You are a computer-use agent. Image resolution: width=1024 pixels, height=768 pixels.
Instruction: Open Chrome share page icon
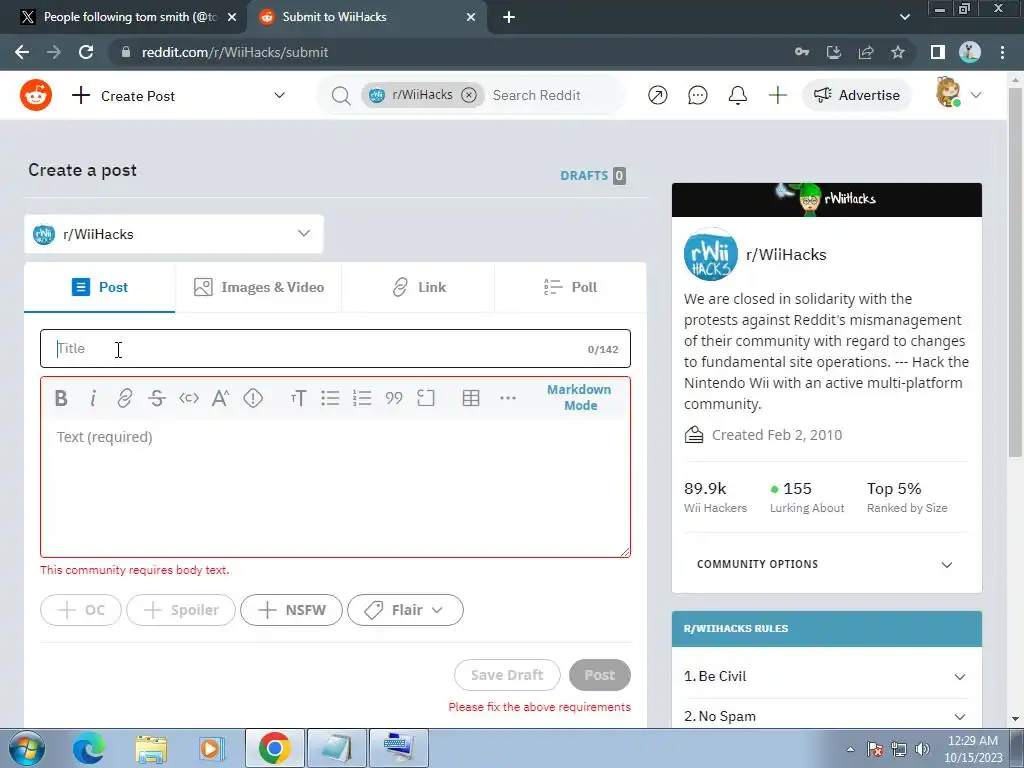[x=866, y=52]
